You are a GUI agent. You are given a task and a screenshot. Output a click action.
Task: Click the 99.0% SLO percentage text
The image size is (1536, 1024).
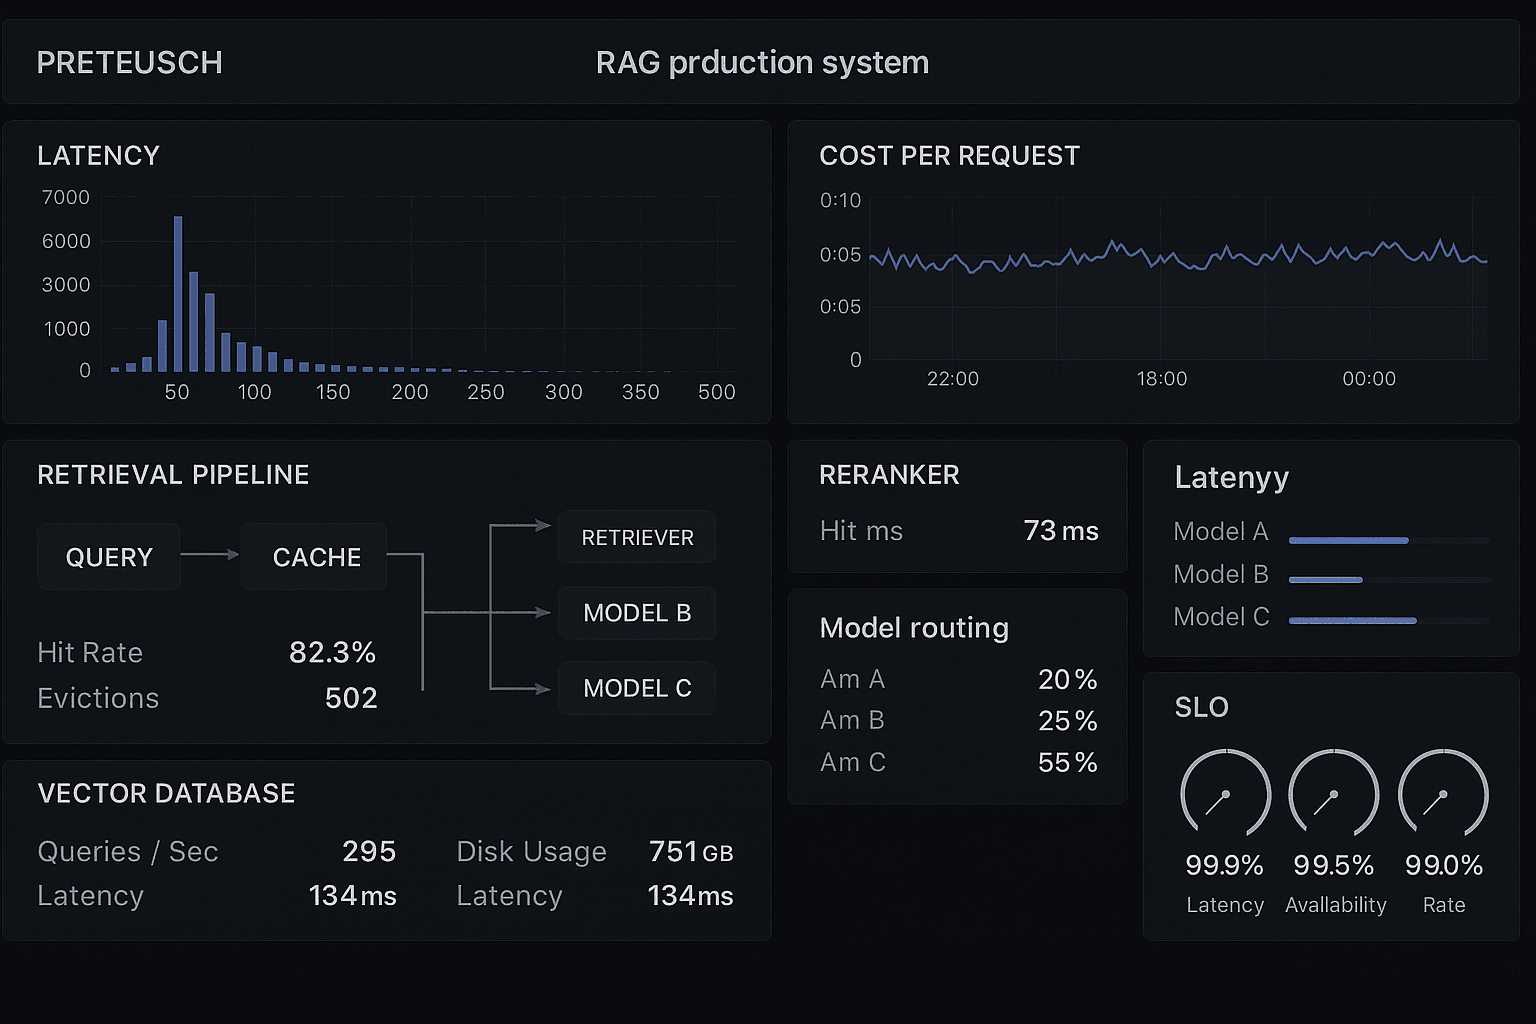[x=1444, y=865]
